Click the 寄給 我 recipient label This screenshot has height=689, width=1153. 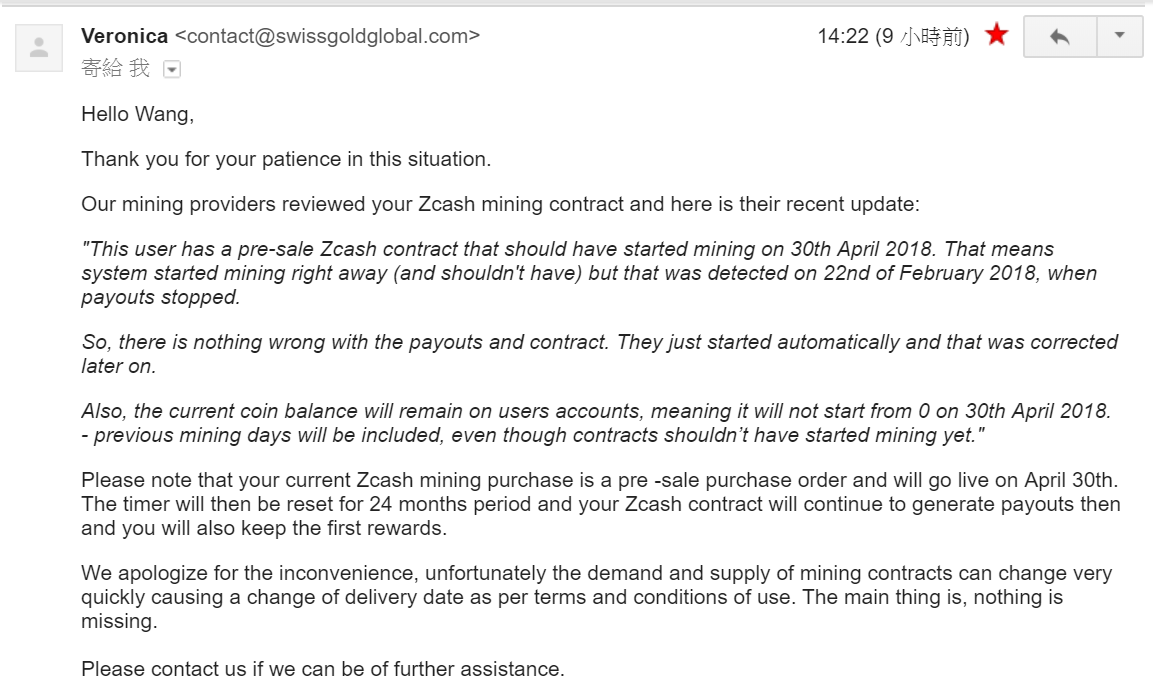(115, 68)
